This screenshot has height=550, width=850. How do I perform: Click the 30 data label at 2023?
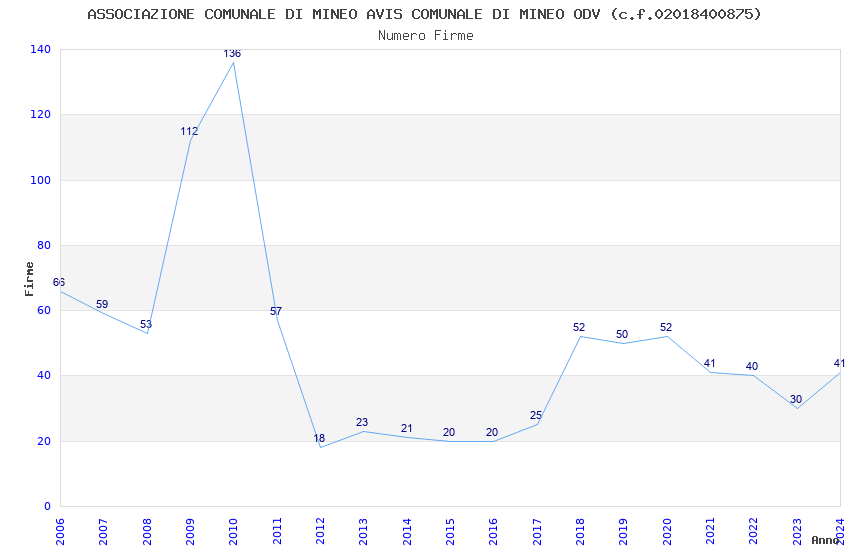pos(796,399)
